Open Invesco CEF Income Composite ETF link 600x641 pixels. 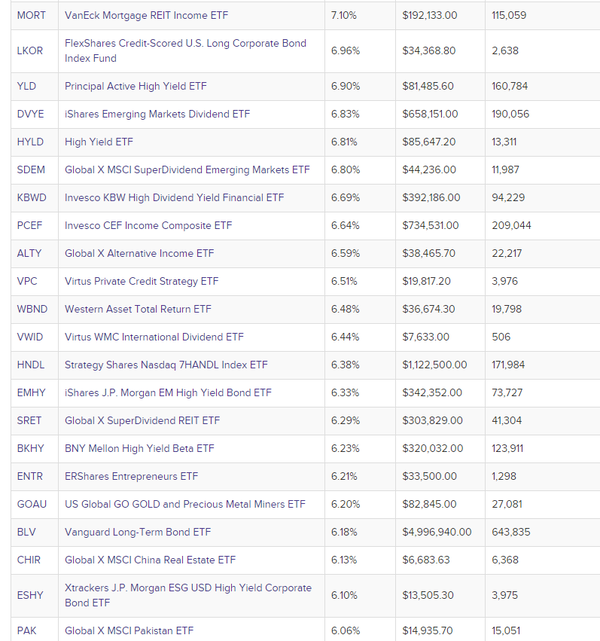pos(148,225)
